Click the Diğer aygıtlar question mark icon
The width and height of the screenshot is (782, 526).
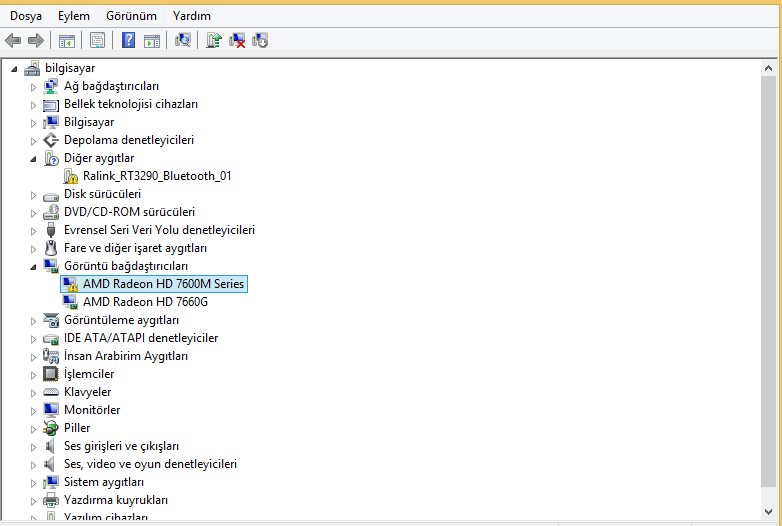tap(51, 158)
